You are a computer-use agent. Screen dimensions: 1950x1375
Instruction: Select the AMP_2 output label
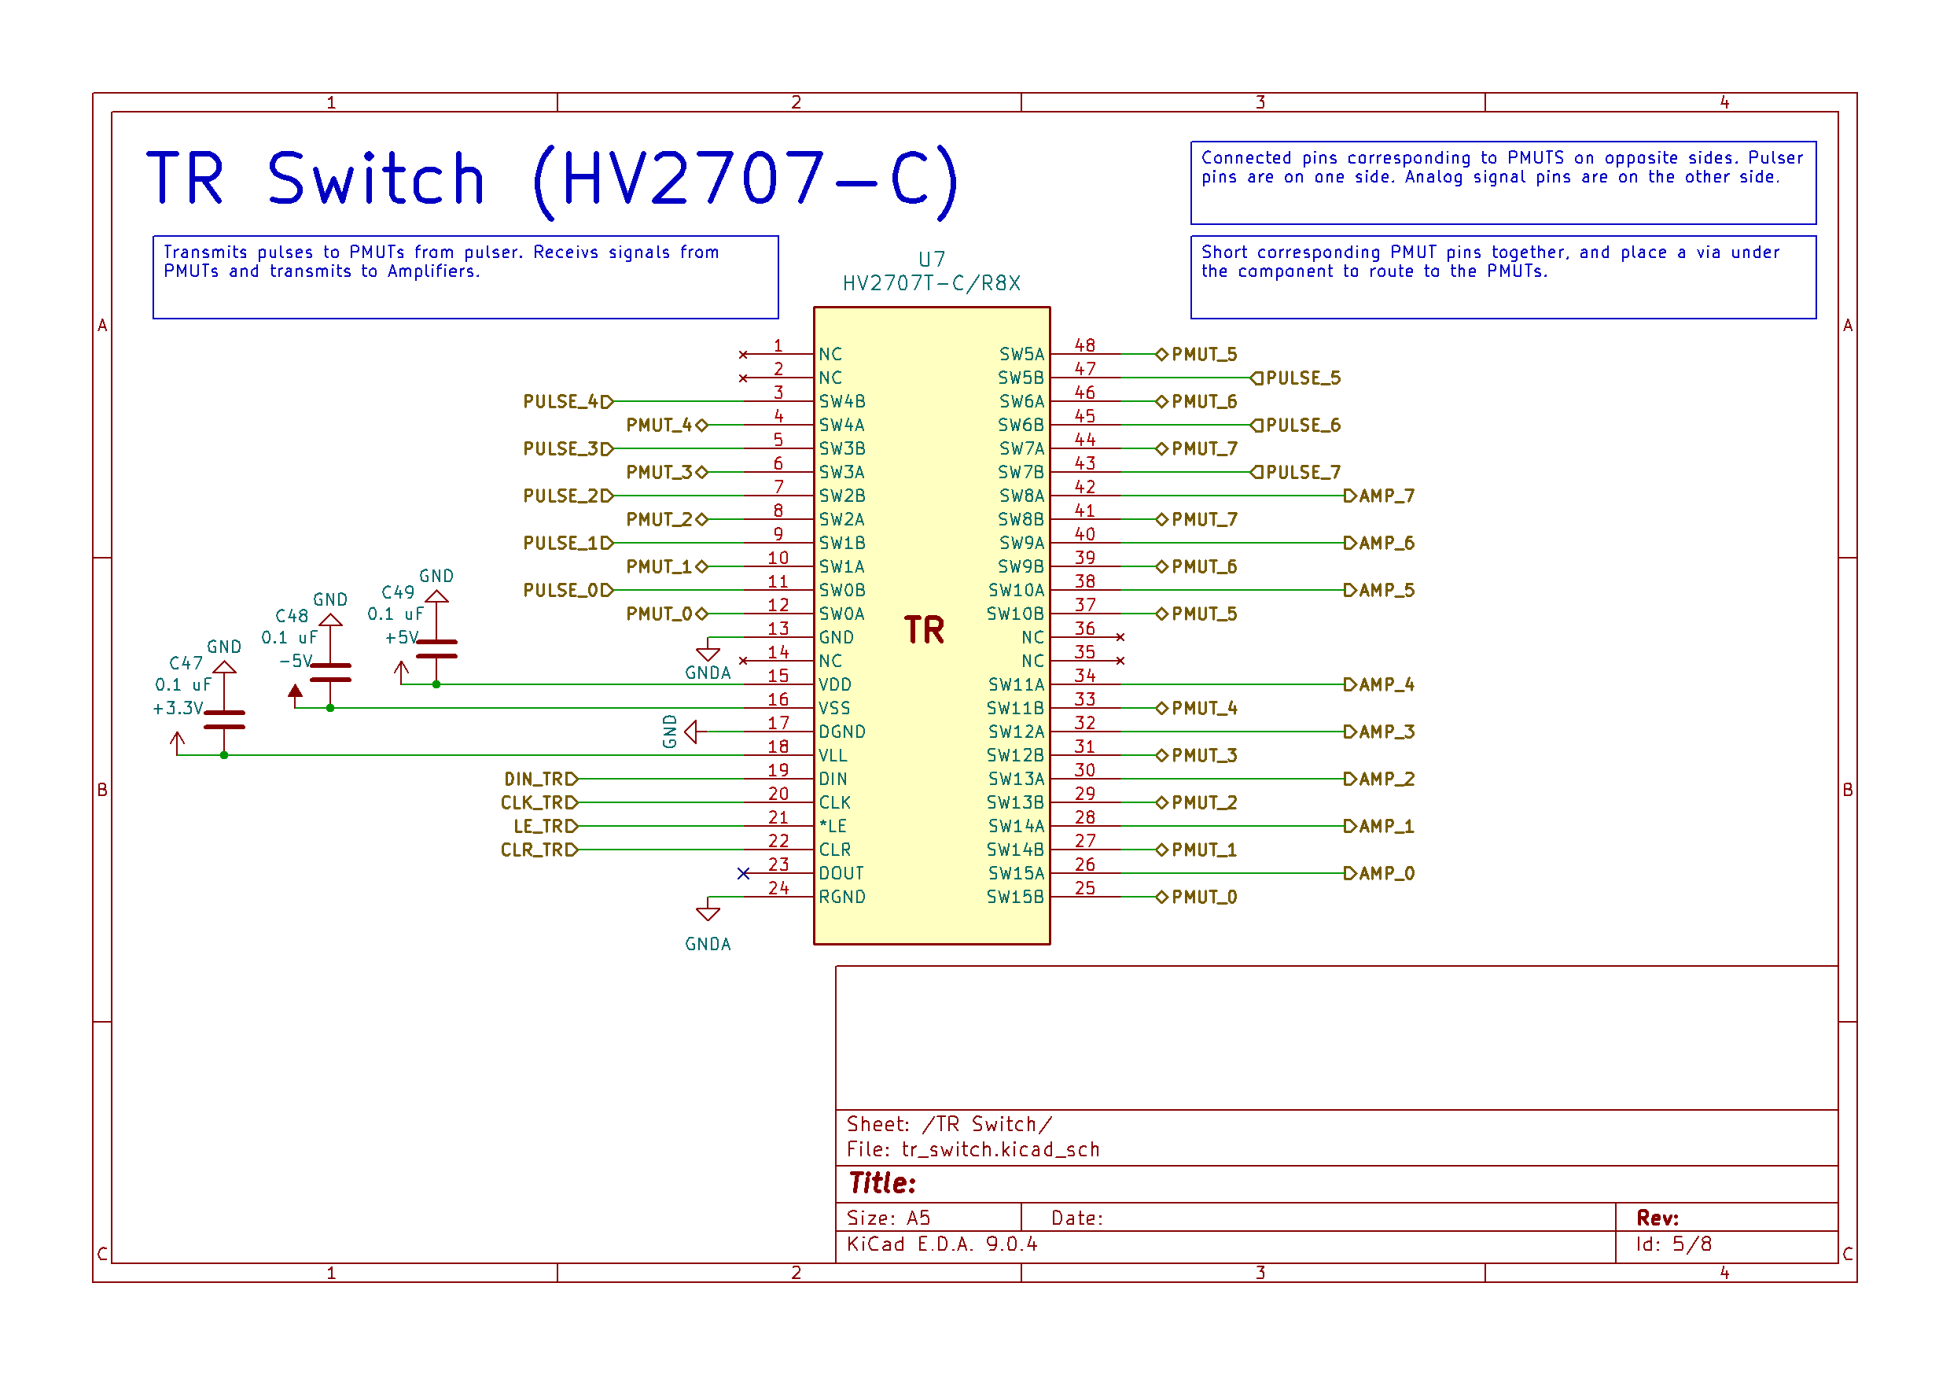pyautogui.click(x=1380, y=779)
